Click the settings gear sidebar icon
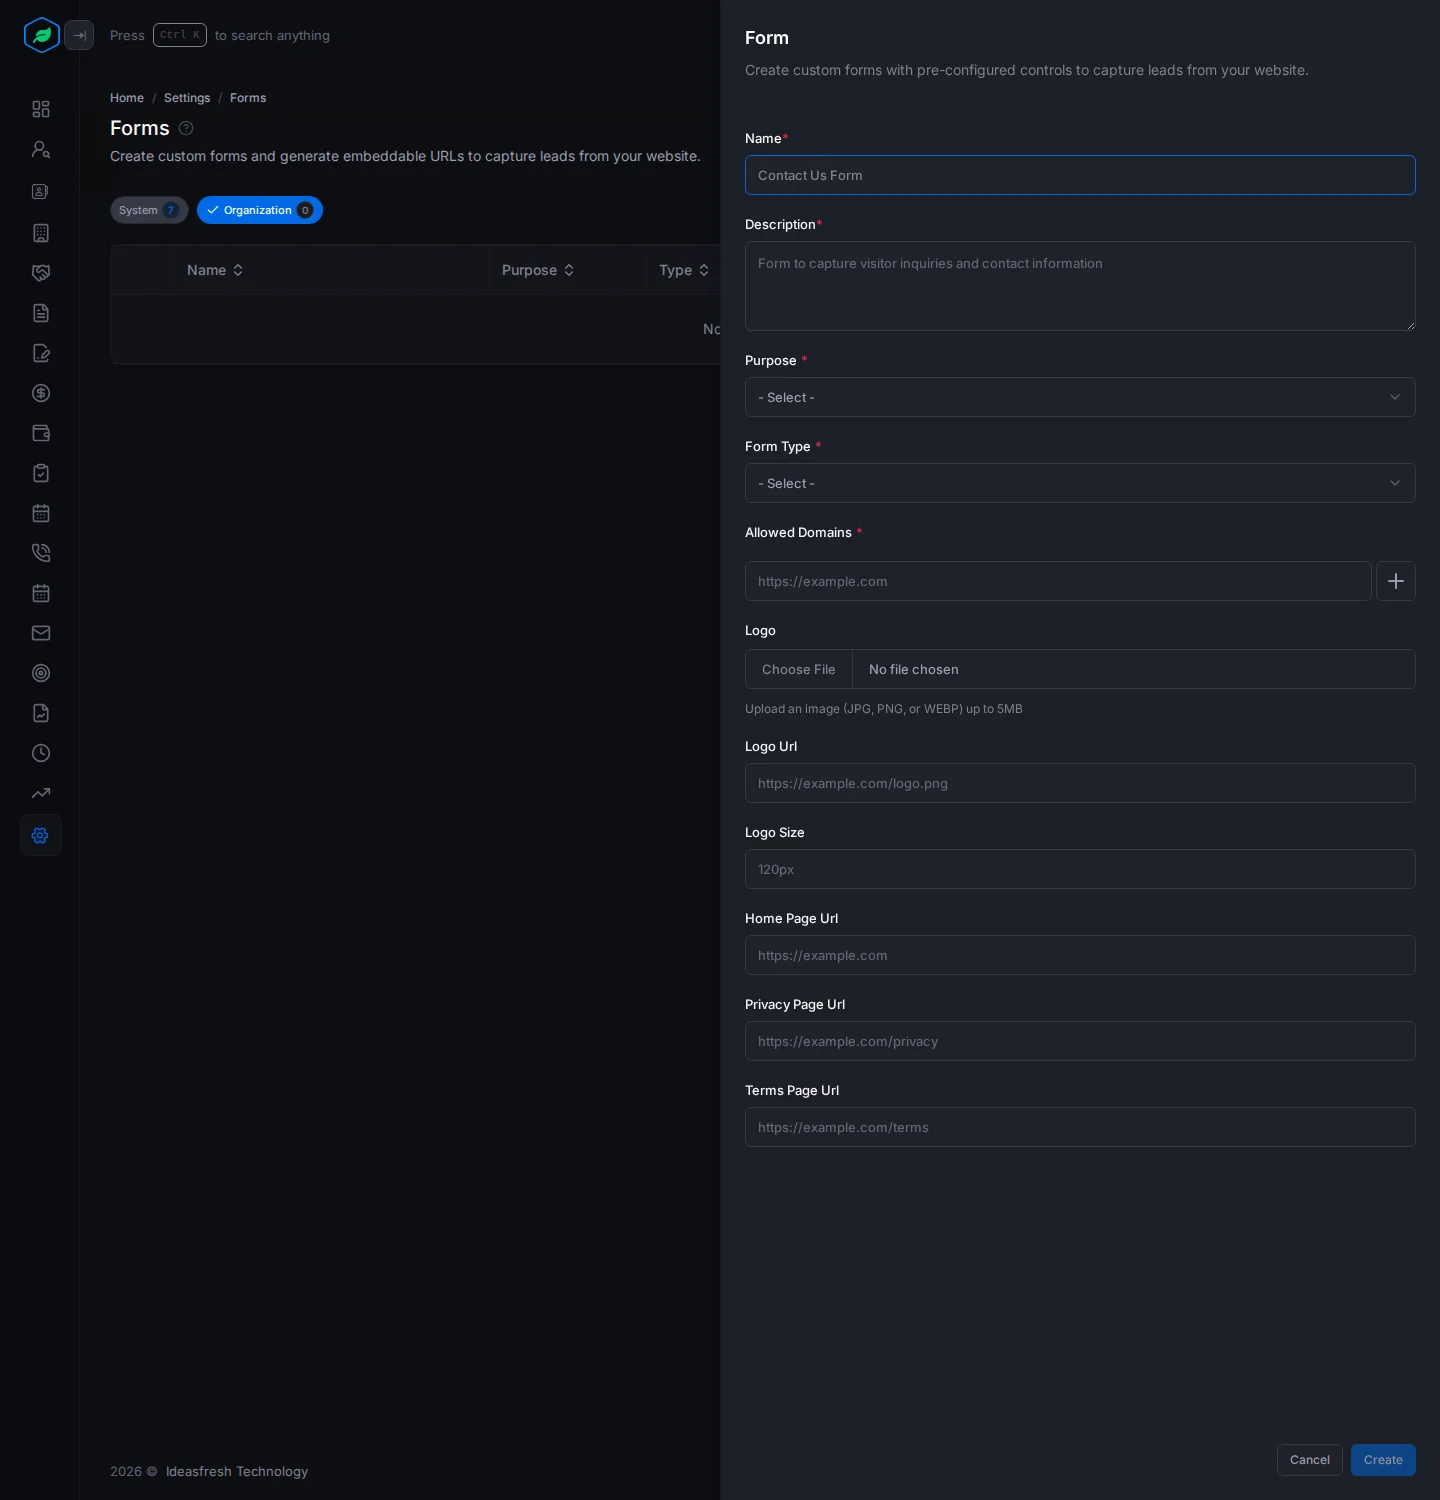This screenshot has width=1440, height=1500. (x=41, y=835)
